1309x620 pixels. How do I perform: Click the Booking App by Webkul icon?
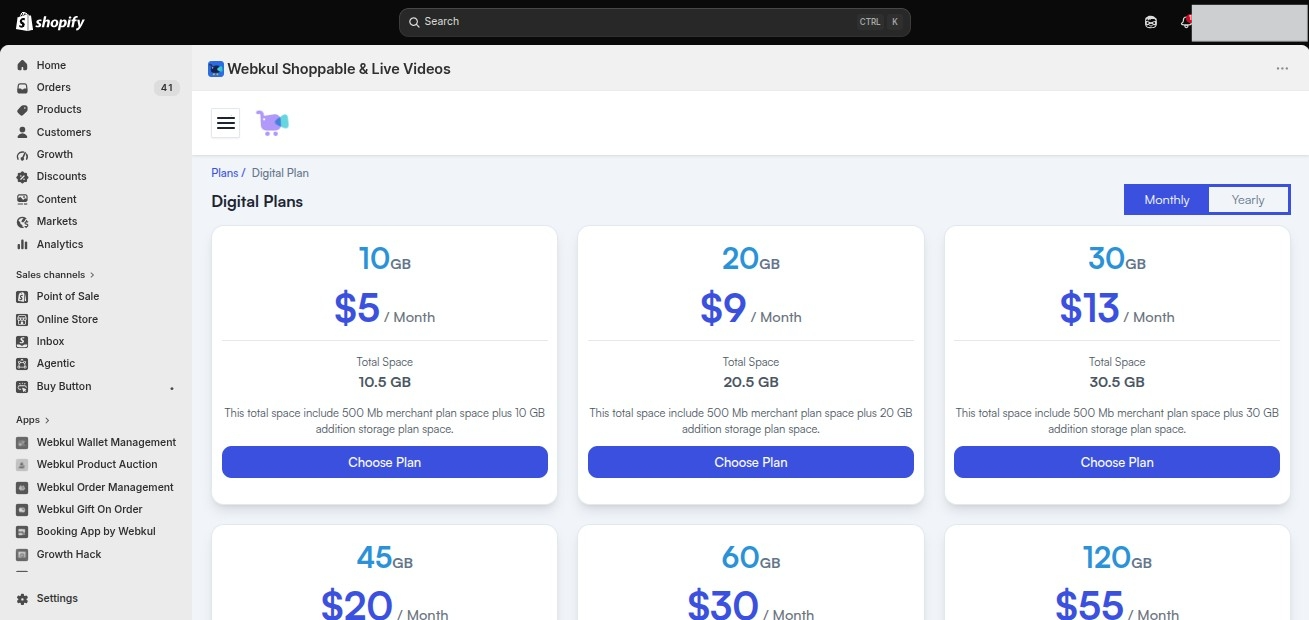22,531
